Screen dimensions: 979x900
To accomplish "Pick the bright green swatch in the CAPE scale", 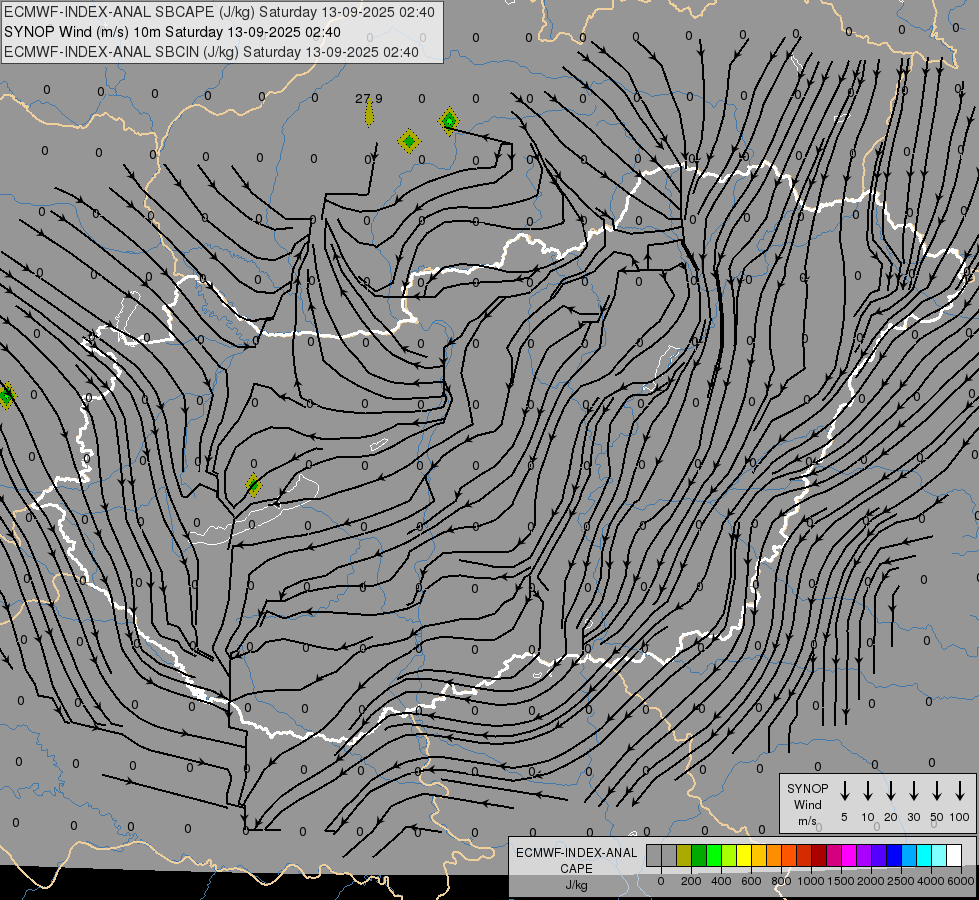I will tap(714, 855).
